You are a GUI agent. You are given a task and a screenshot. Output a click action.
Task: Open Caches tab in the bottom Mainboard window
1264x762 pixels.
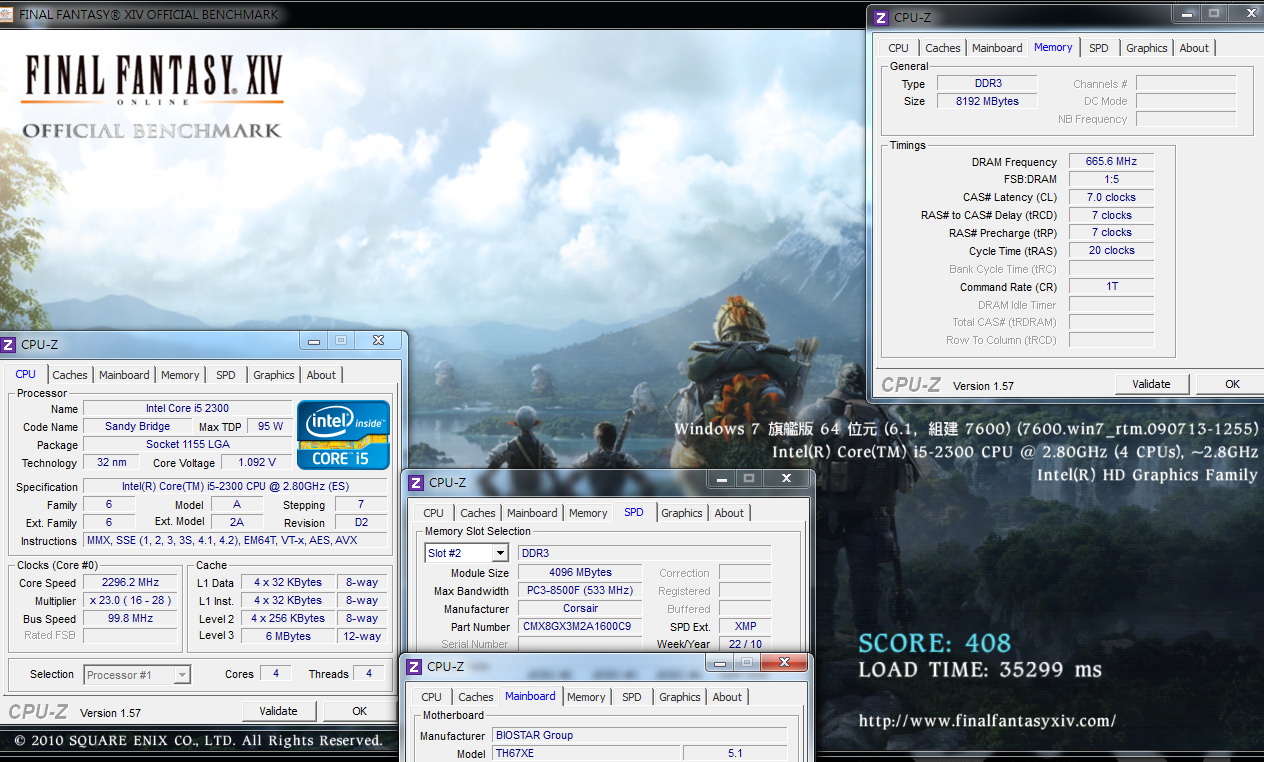tap(476, 697)
